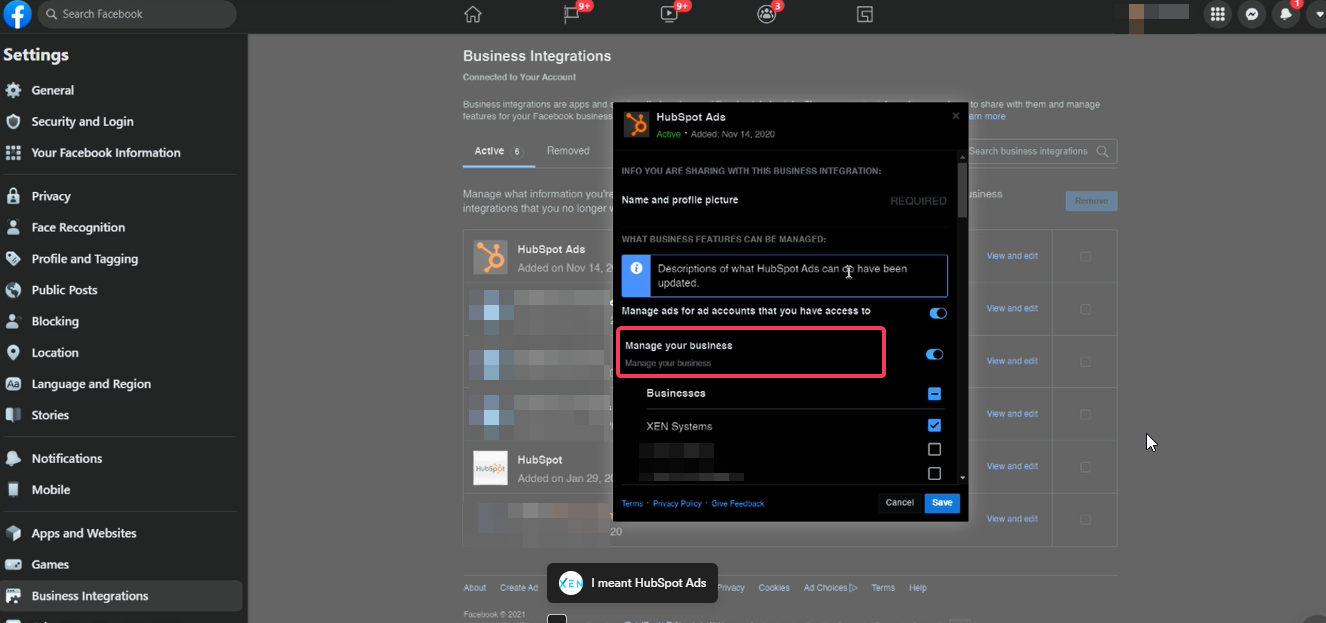Click the HubSpot Ads list thumbnail
1326x623 pixels.
pyautogui.click(x=490, y=258)
